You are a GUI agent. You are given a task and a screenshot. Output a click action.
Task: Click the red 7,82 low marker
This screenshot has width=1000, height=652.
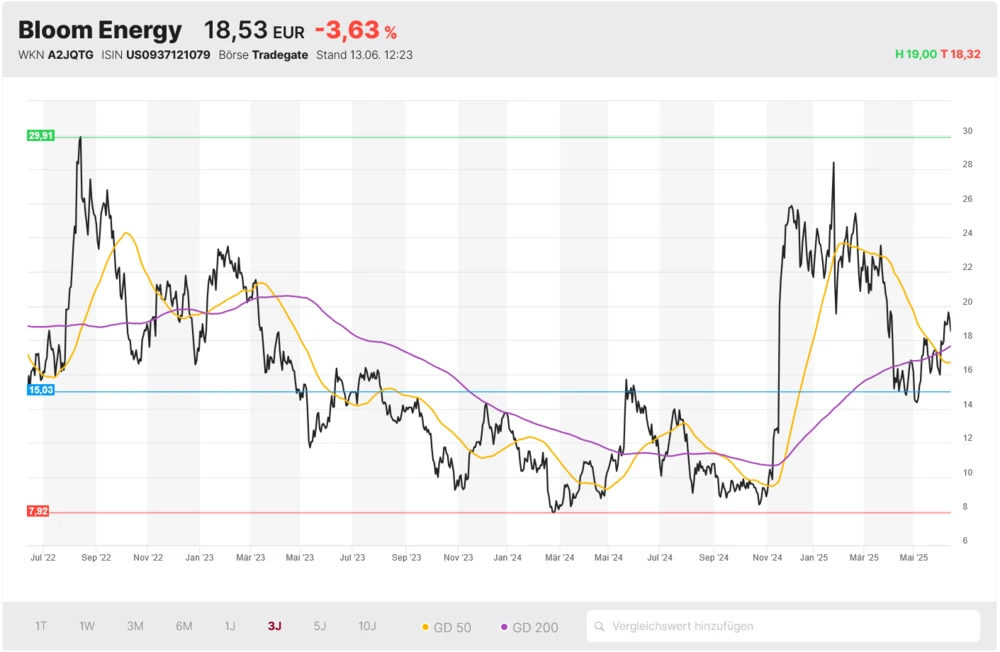tap(37, 511)
